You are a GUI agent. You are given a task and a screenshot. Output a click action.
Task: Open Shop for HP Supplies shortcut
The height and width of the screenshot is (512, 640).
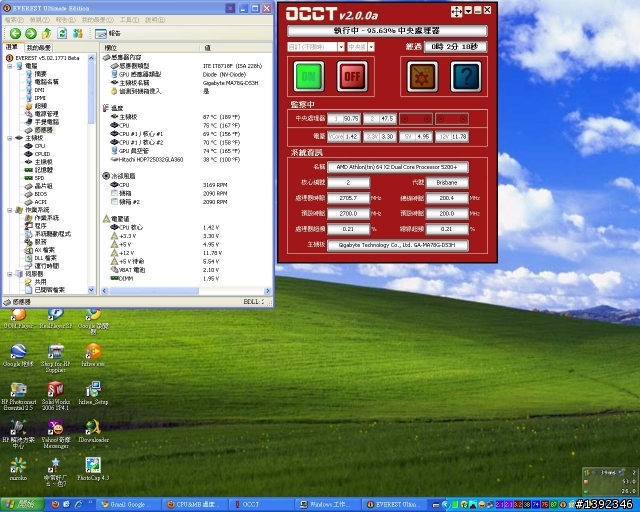coord(56,358)
